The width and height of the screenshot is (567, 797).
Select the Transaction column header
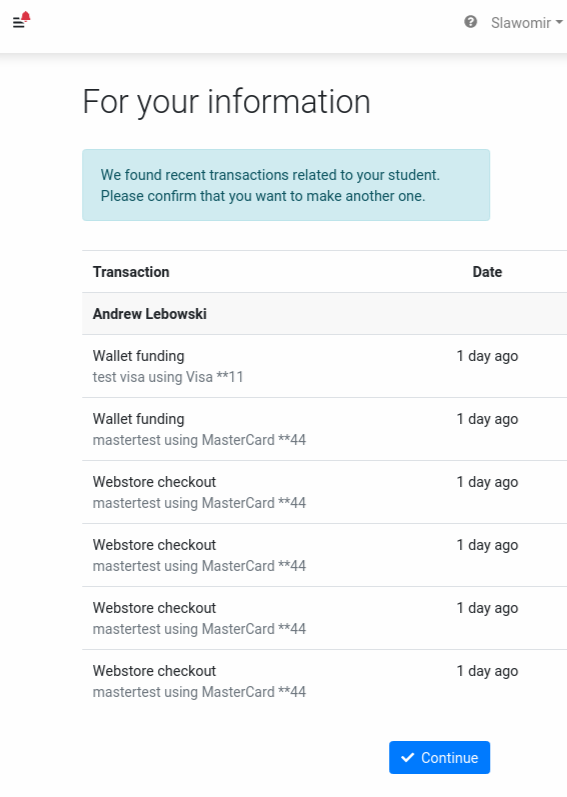pos(131,272)
